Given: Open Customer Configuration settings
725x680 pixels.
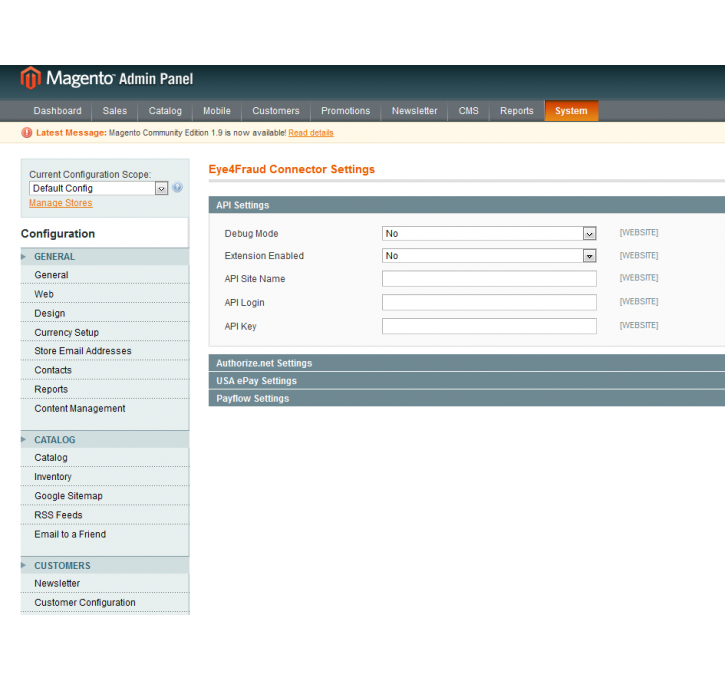Looking at the screenshot, I should click(x=105, y=603).
